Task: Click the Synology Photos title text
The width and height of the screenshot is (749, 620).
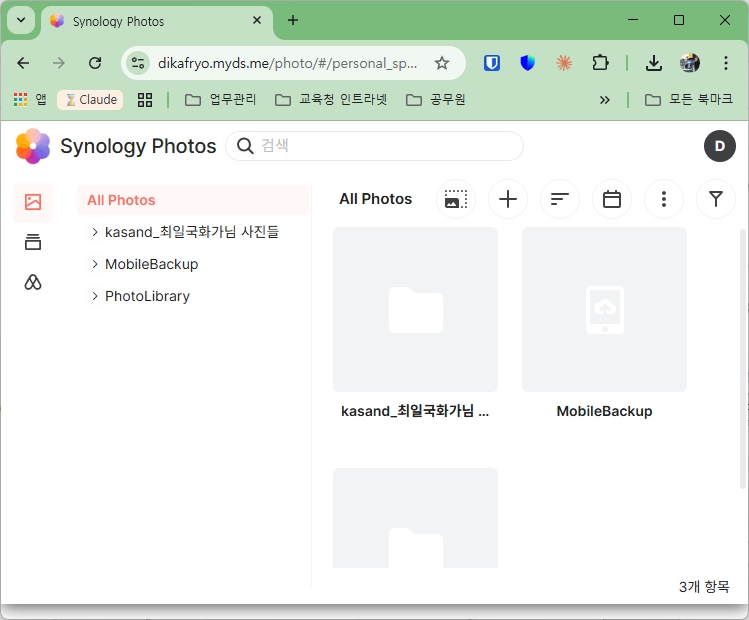Action: (138, 146)
